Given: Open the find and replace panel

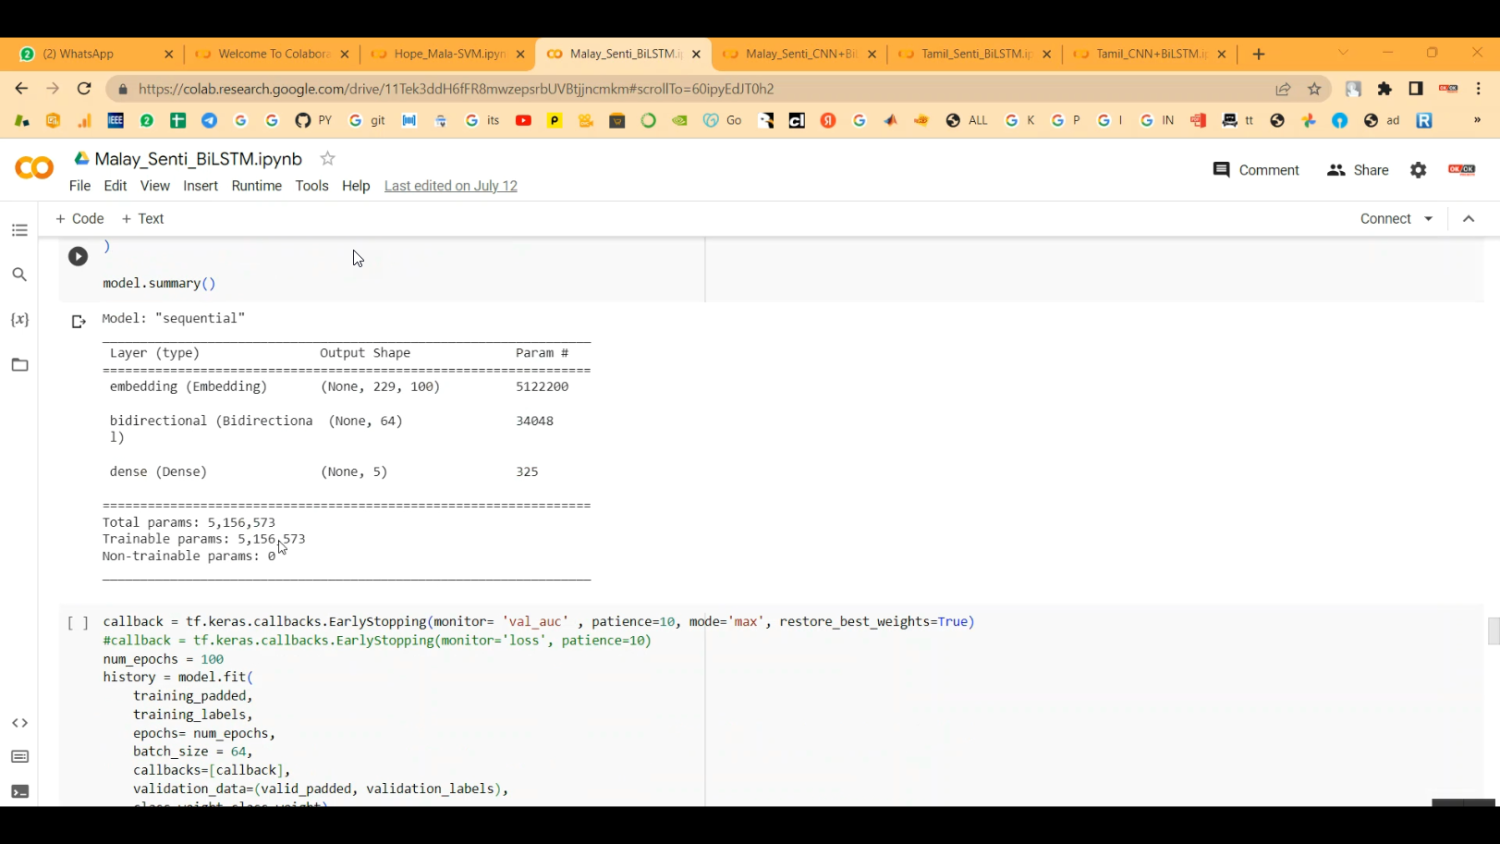Looking at the screenshot, I should [x=19, y=274].
